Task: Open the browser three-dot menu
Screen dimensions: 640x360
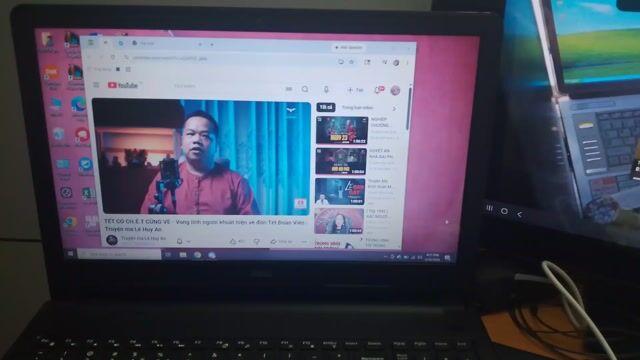Action: 407,63
